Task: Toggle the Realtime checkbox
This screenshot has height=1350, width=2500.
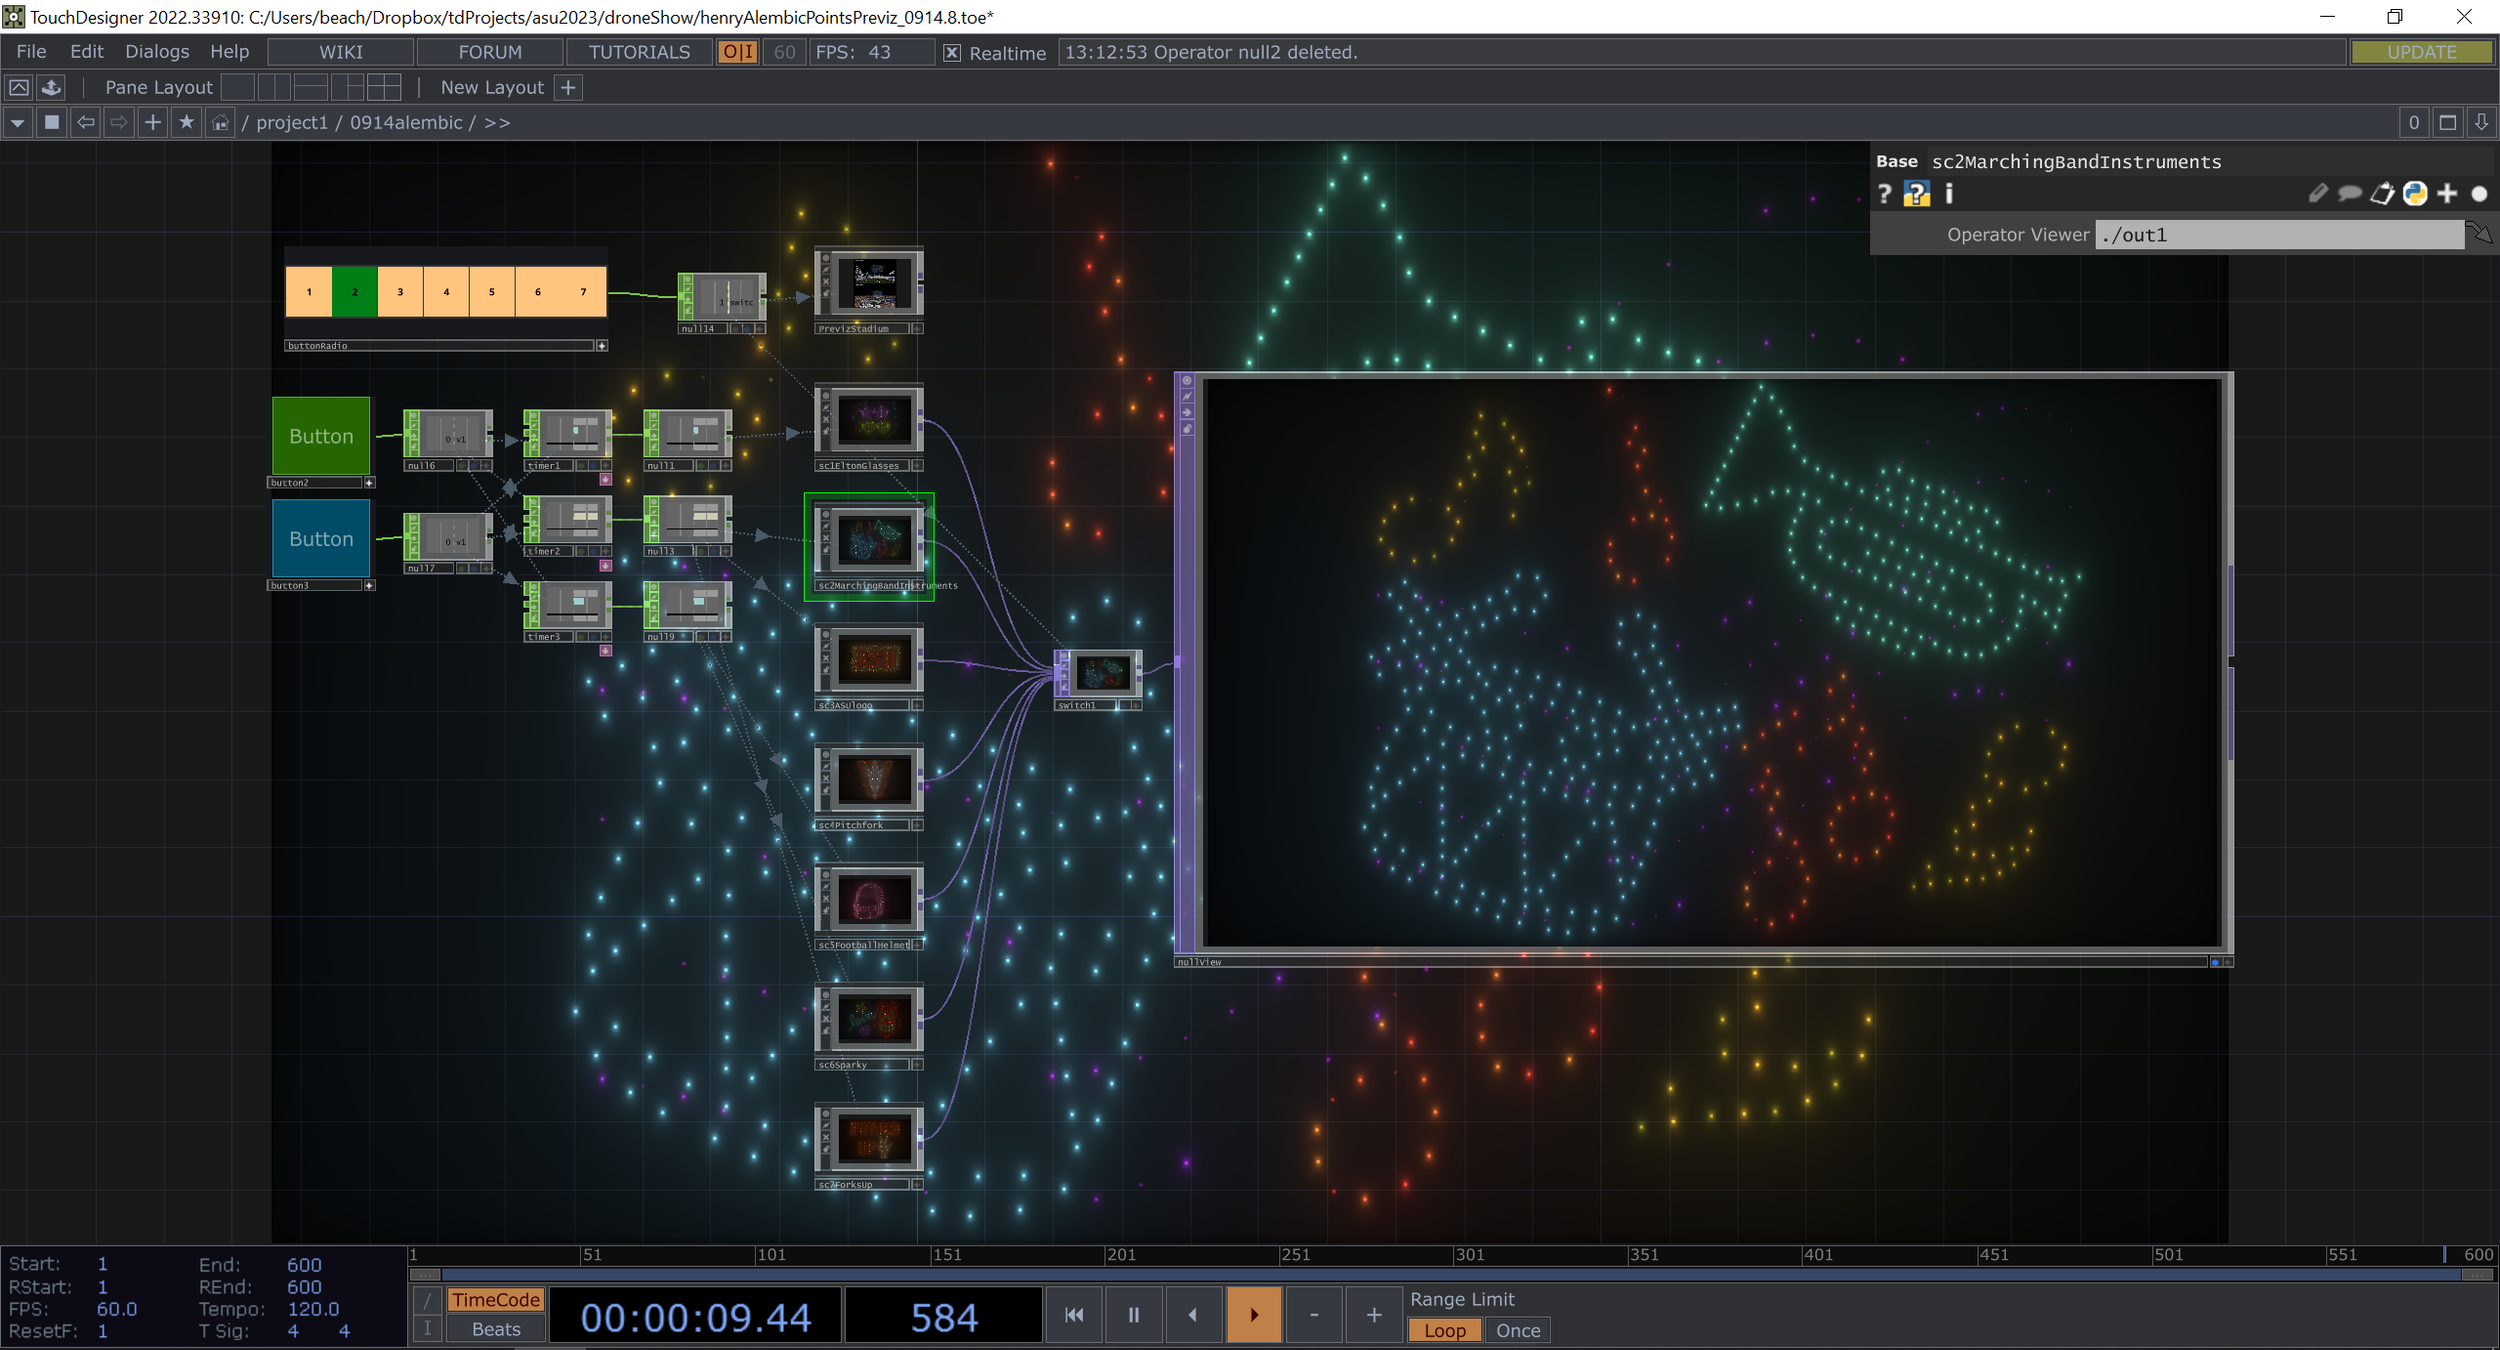Action: tap(952, 53)
